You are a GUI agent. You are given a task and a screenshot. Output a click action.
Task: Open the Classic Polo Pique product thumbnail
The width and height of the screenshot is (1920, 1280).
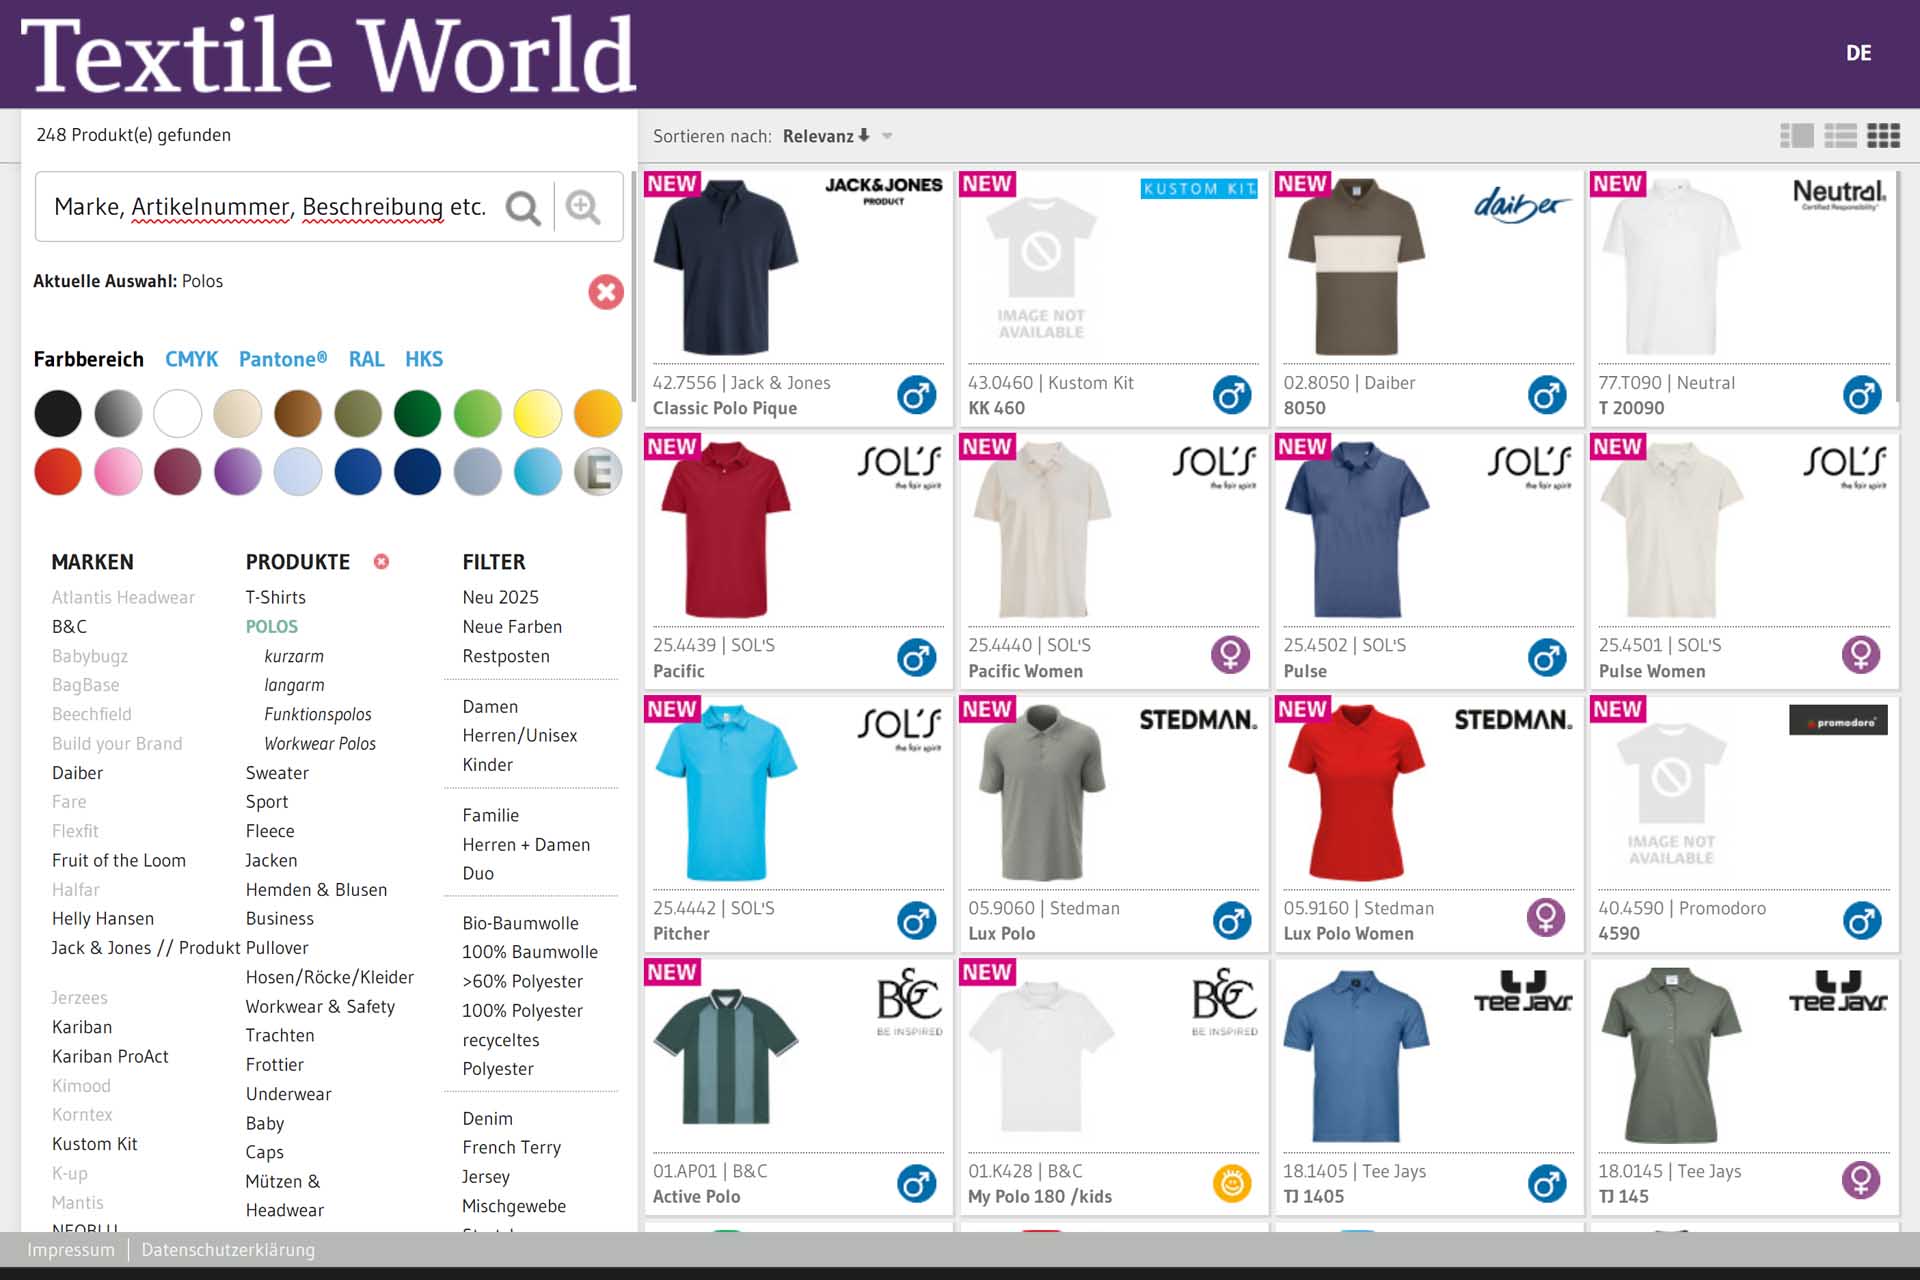click(x=725, y=267)
